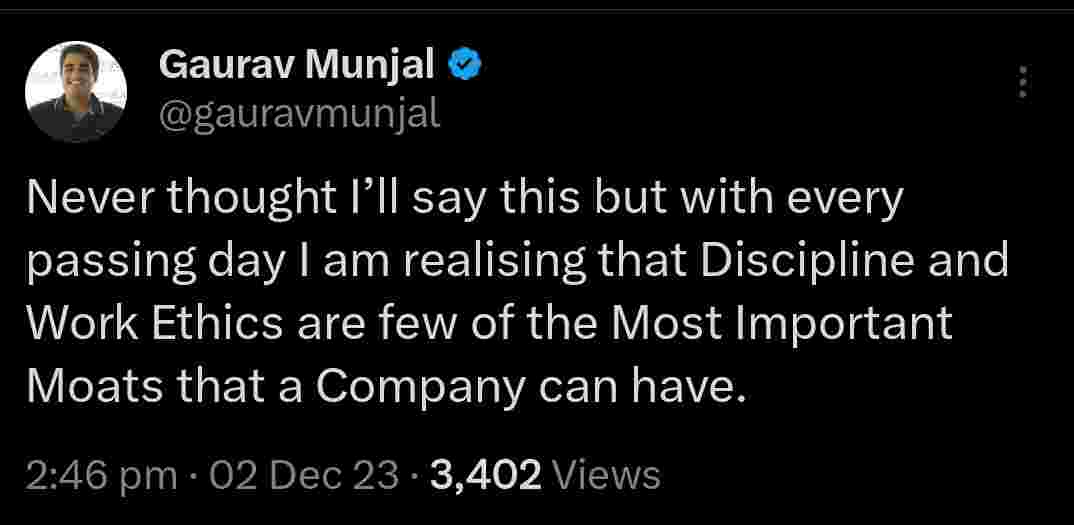The image size is (1074, 525).
Task: Open the @gauravmunjal handle link
Action: point(299,113)
